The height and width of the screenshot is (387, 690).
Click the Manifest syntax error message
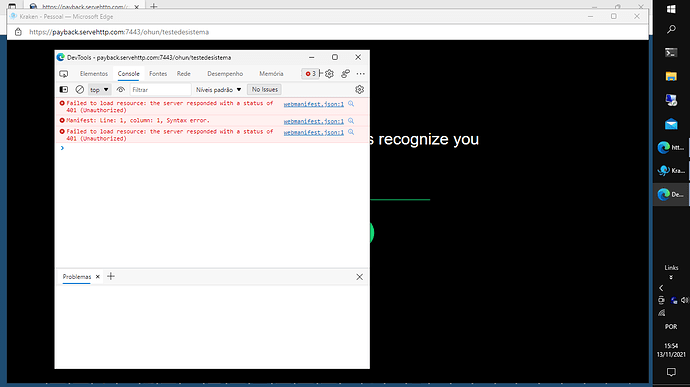(138, 120)
